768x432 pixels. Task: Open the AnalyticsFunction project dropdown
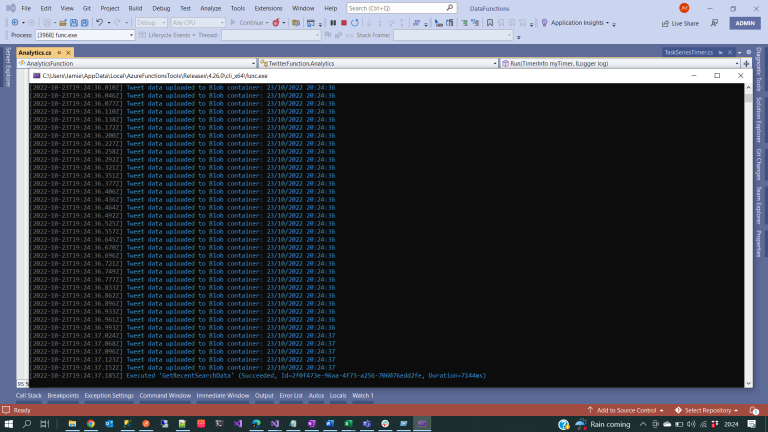136,63
